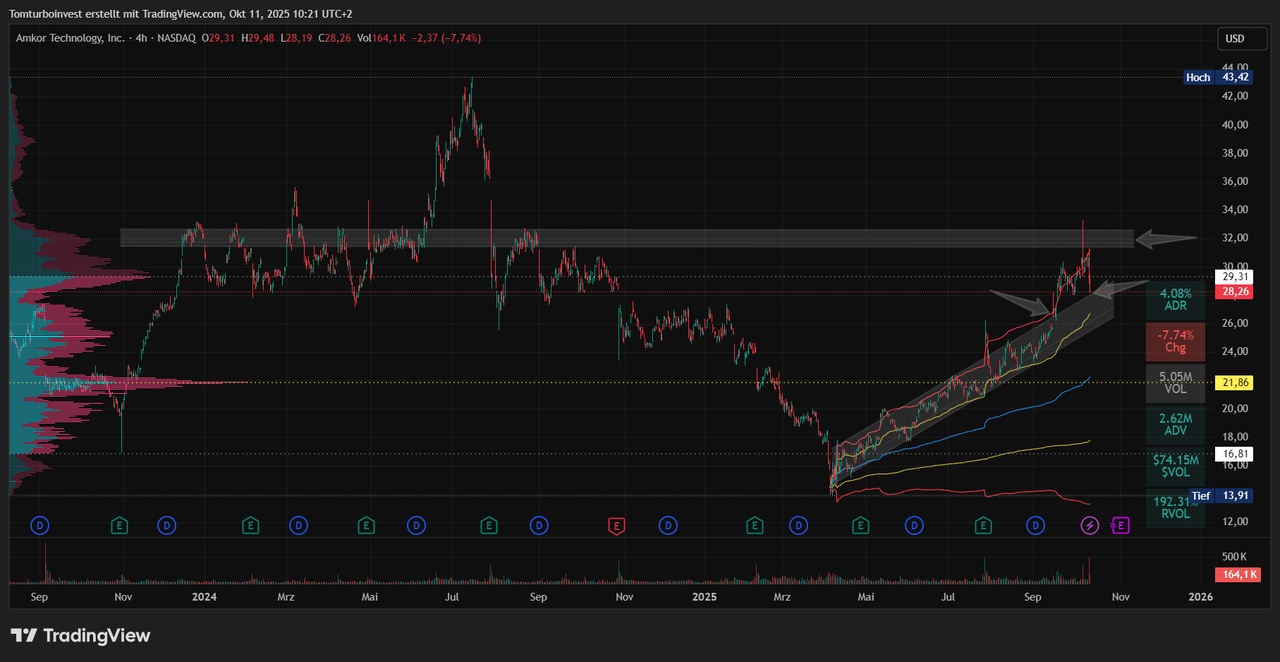Select the red 28,26 current price label
Image resolution: width=1280 pixels, height=662 pixels.
pos(1234,292)
